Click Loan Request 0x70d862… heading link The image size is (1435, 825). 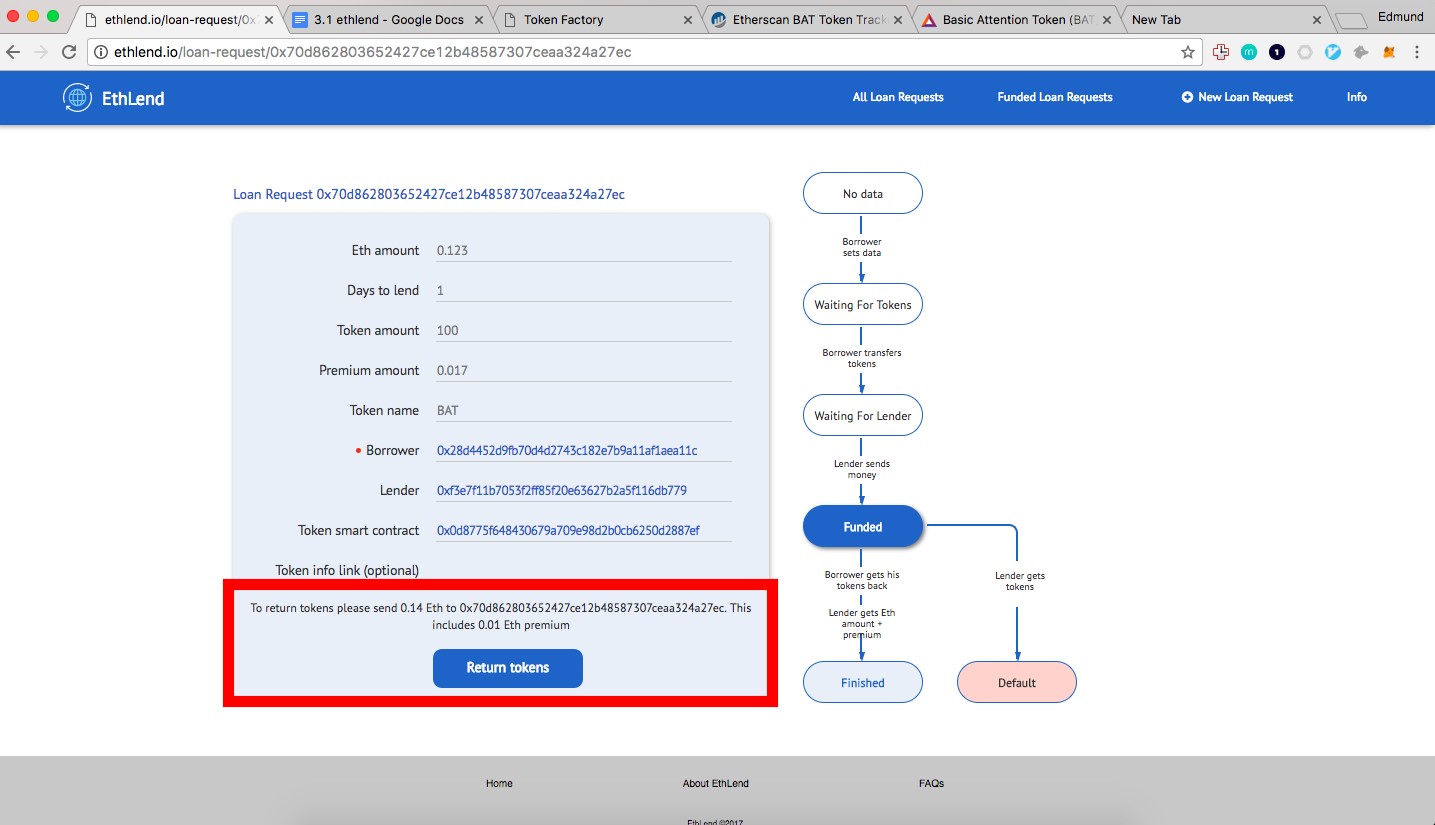(429, 194)
